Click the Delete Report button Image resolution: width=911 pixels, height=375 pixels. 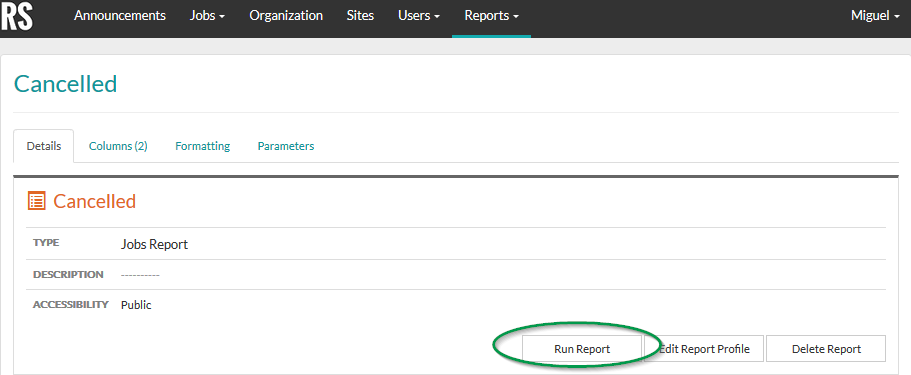(826, 349)
